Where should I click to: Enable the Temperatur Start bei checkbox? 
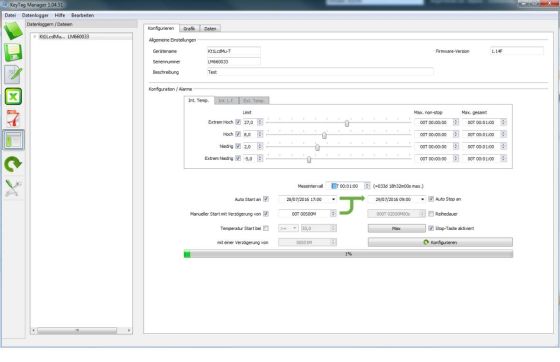click(x=266, y=228)
